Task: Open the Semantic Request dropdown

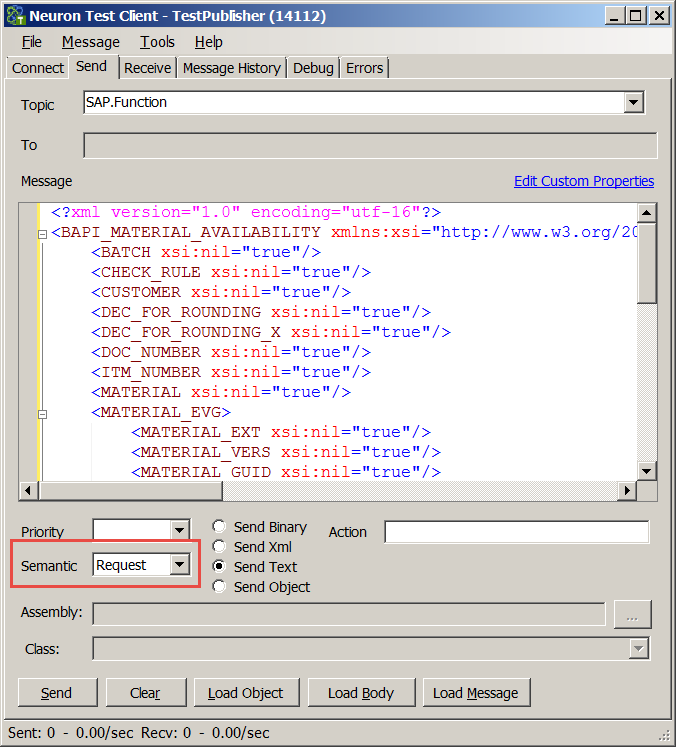Action: (179, 565)
